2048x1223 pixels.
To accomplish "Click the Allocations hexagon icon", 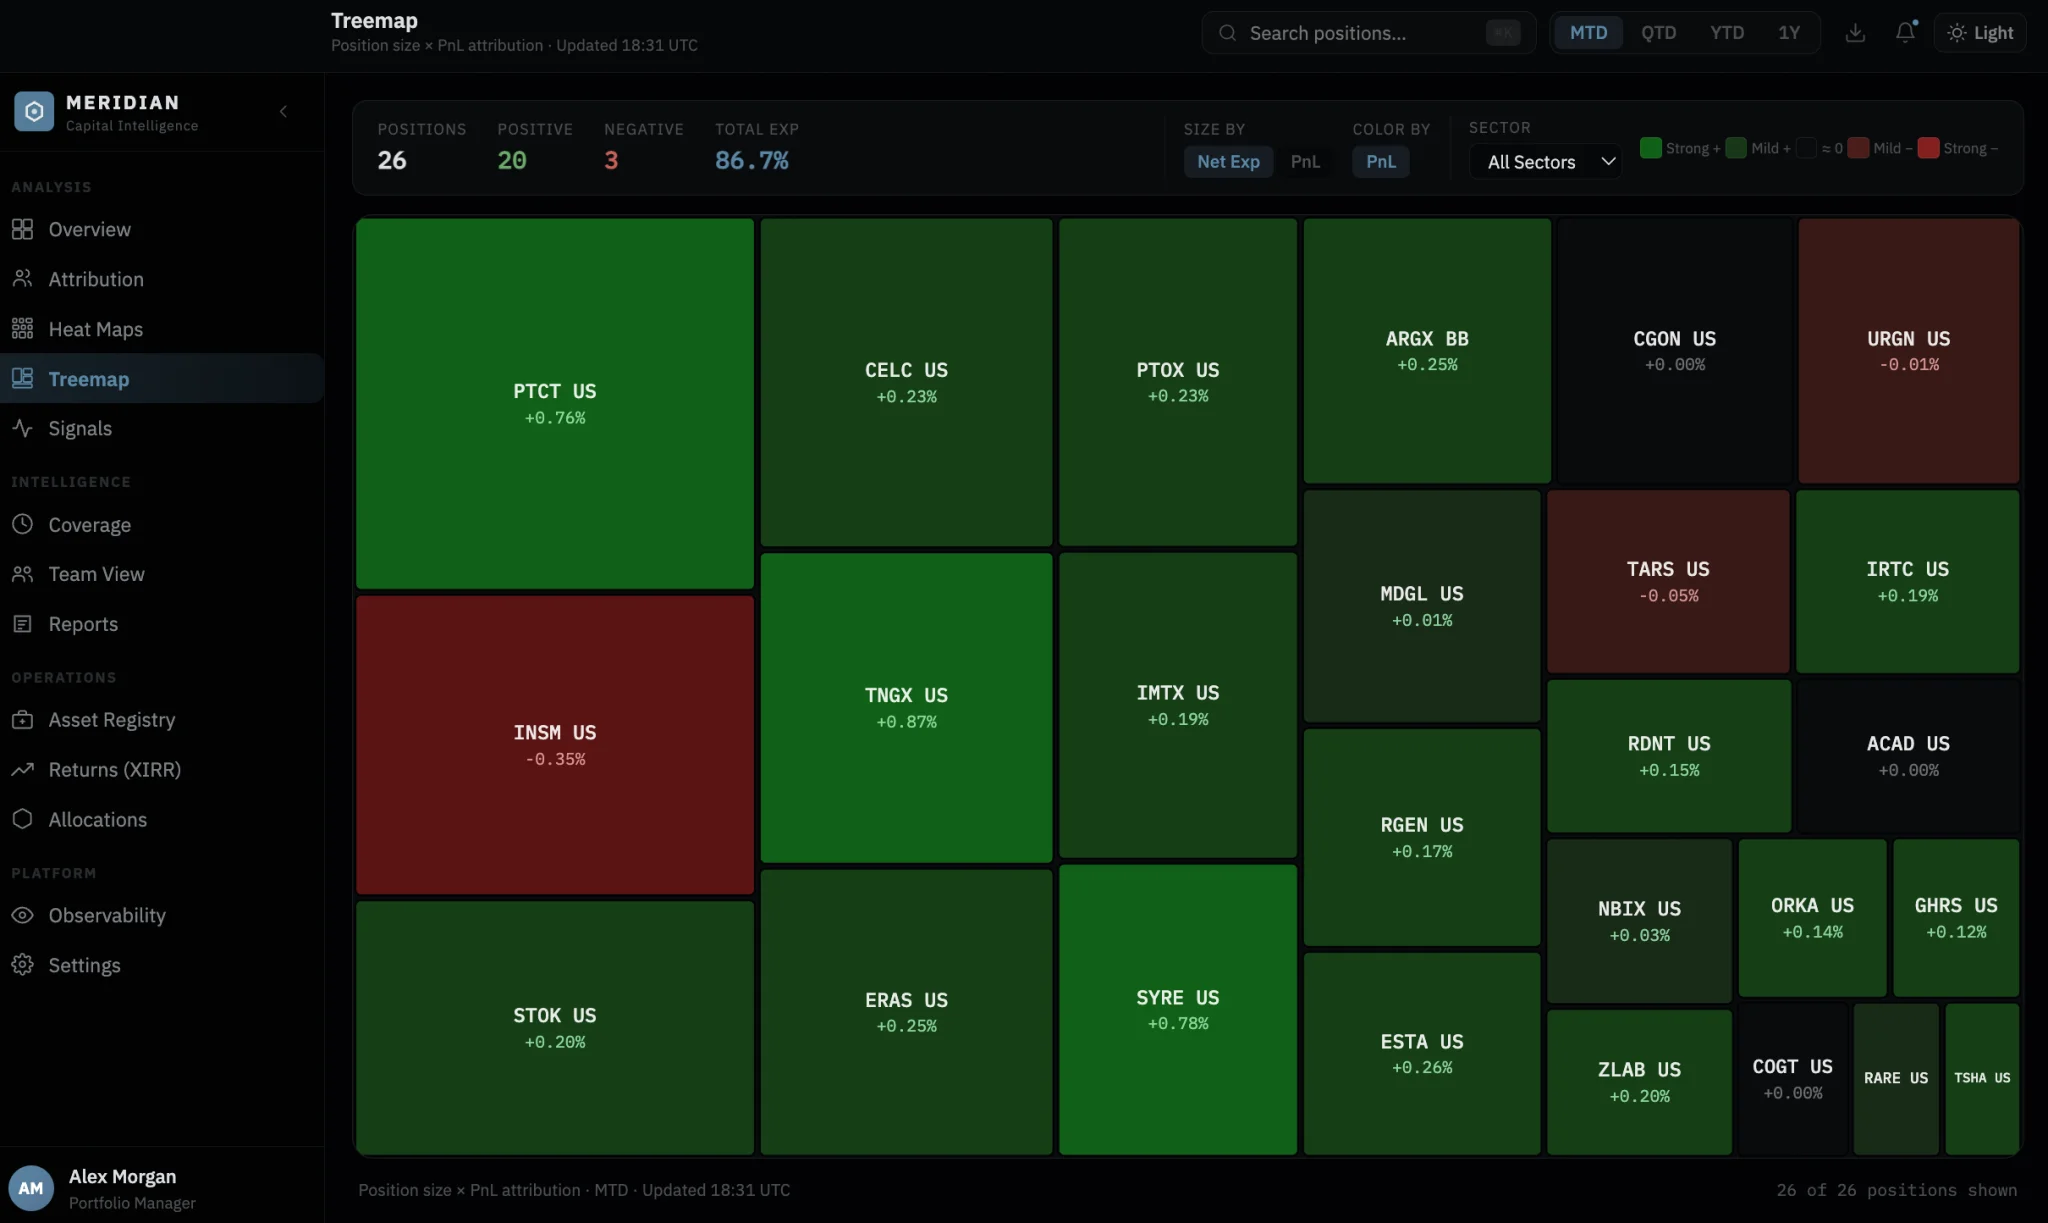I will [x=22, y=819].
